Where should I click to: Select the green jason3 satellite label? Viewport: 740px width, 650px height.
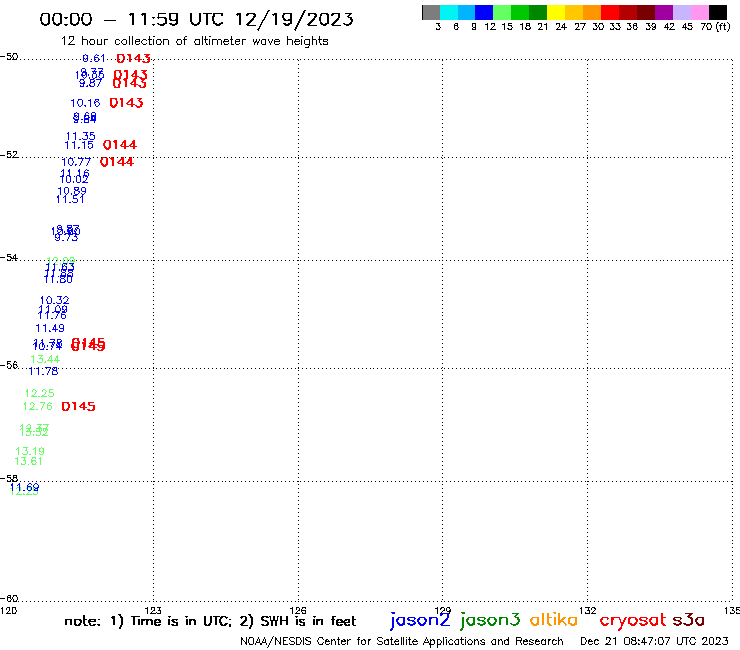[x=490, y=620]
